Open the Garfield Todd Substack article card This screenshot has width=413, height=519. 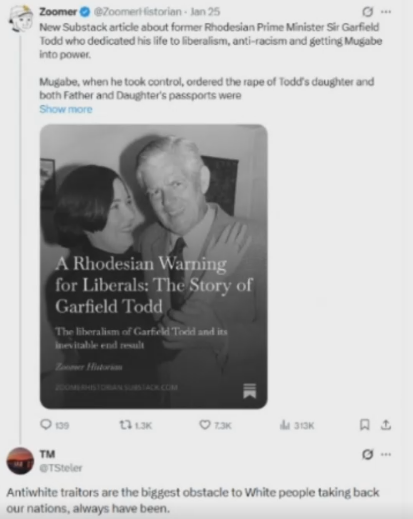pyautogui.click(x=154, y=266)
